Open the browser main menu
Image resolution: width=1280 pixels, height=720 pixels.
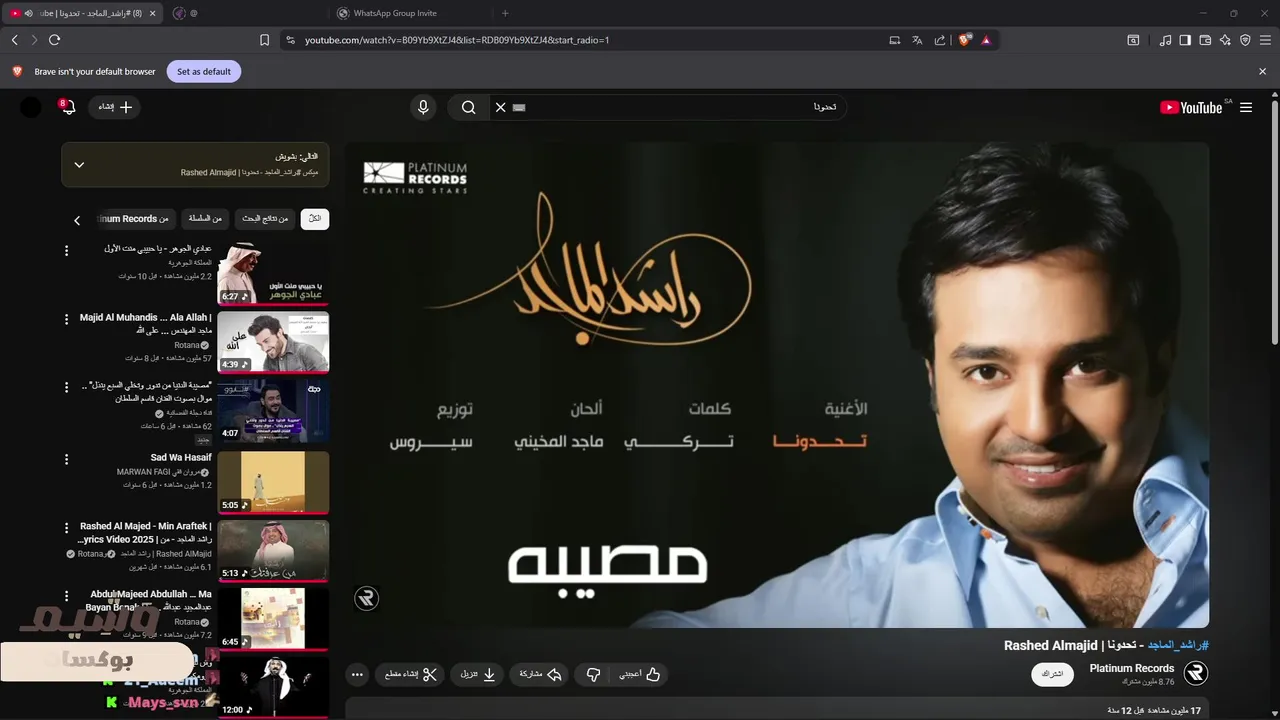[x=1265, y=40]
